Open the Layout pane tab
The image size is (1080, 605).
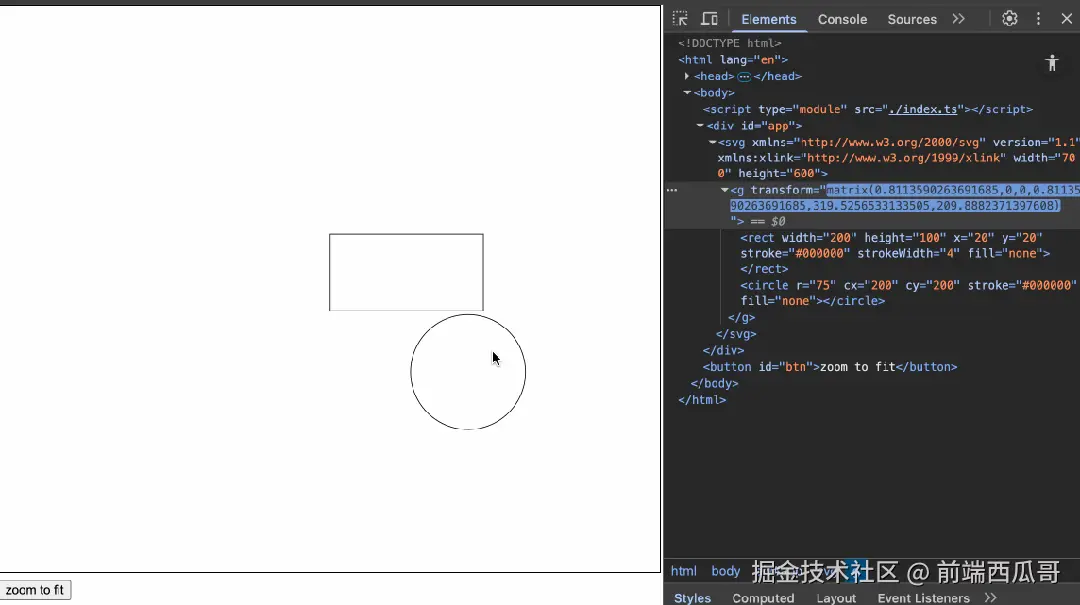[x=836, y=597]
